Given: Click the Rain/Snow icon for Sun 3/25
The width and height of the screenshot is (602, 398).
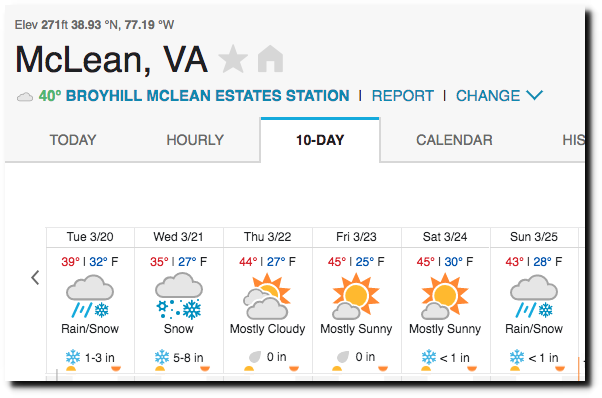Looking at the screenshot, I should [x=534, y=296].
